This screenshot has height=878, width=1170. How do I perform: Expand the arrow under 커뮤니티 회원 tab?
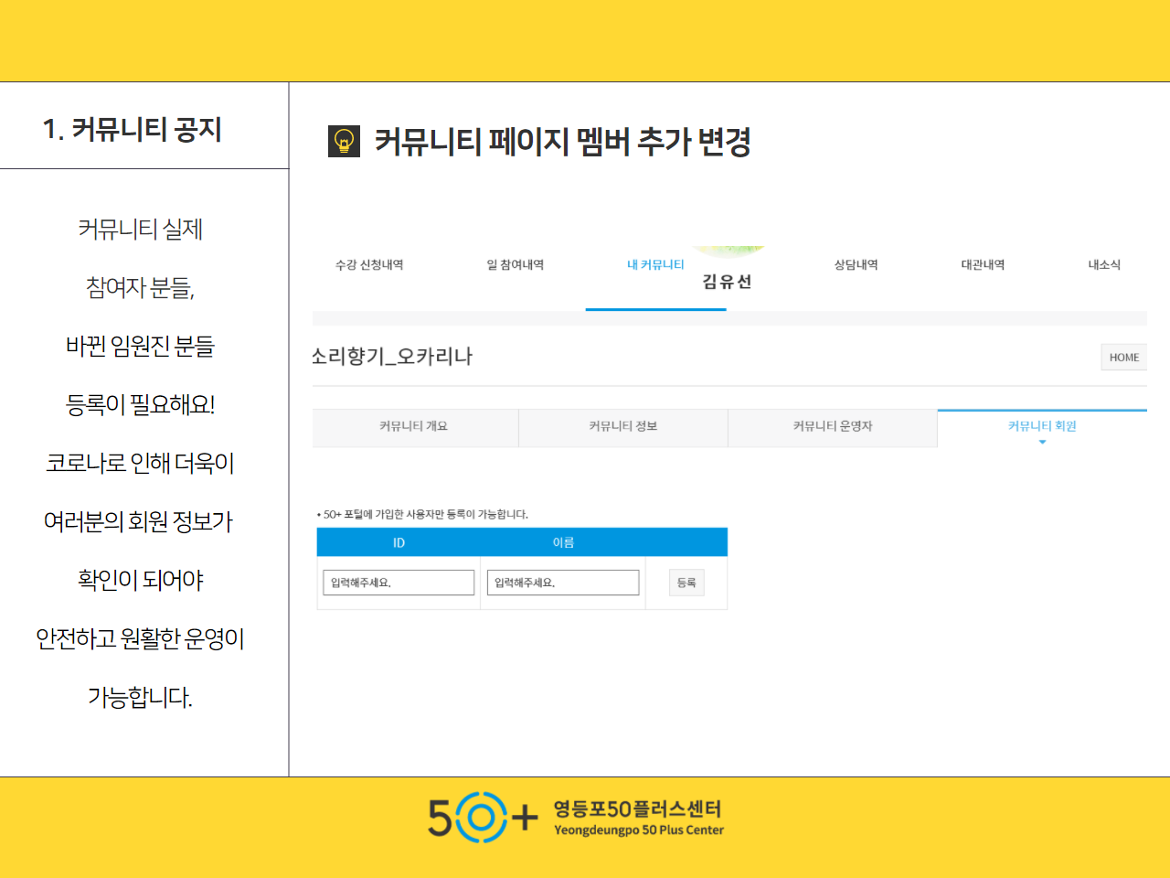point(1042,442)
